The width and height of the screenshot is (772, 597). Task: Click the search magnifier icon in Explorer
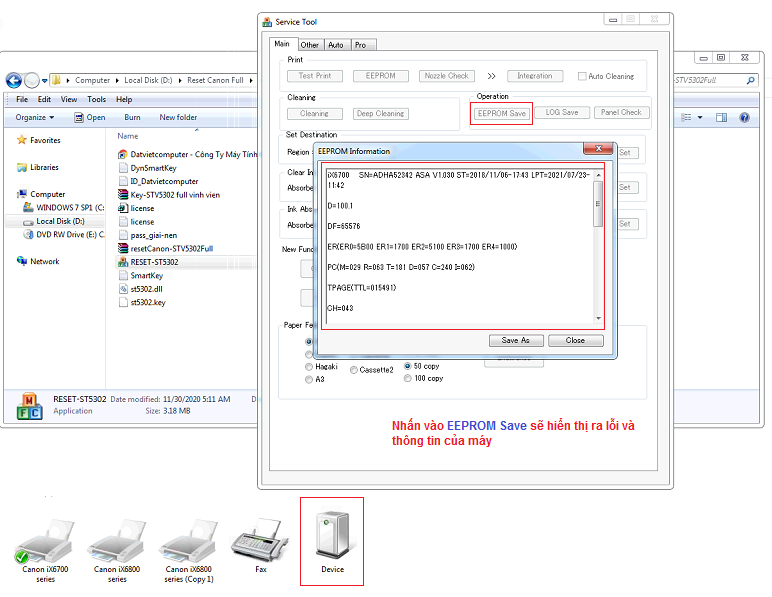click(x=750, y=80)
